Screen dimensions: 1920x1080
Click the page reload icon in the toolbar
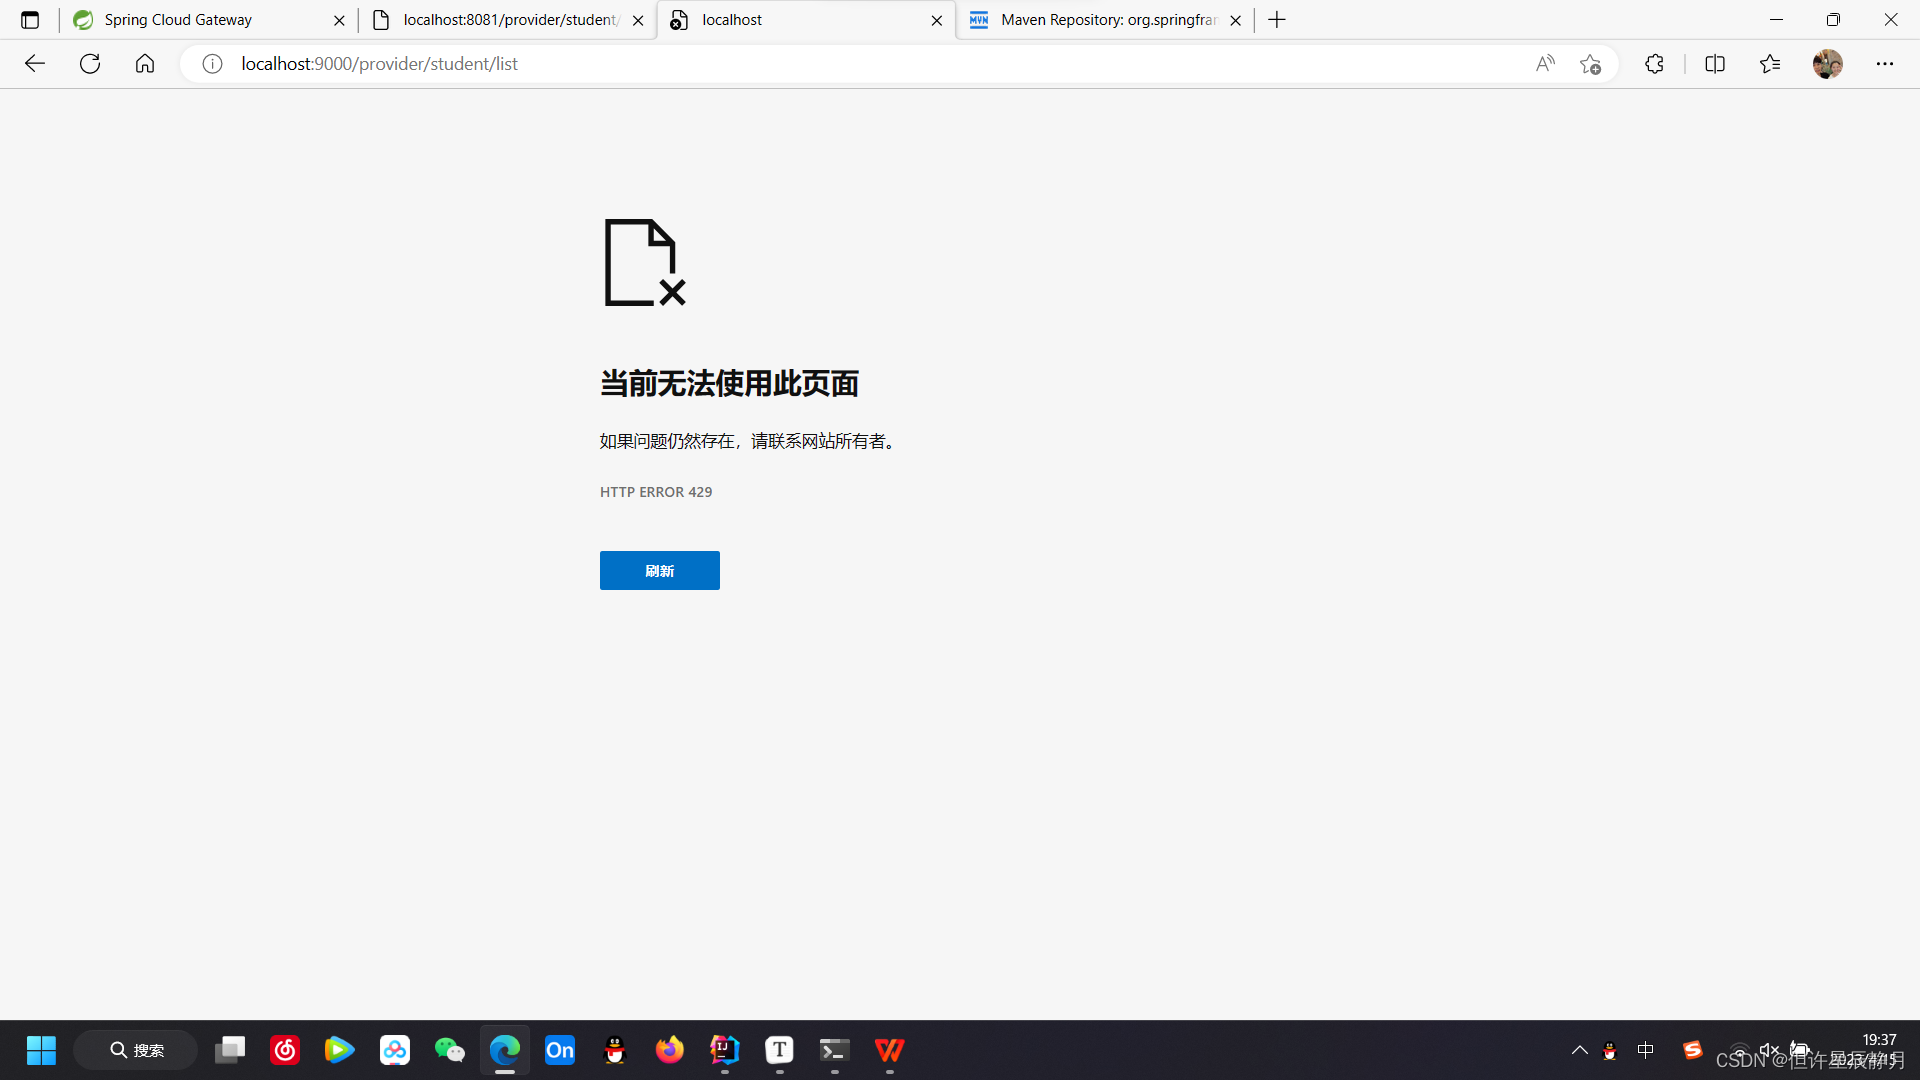click(x=89, y=63)
